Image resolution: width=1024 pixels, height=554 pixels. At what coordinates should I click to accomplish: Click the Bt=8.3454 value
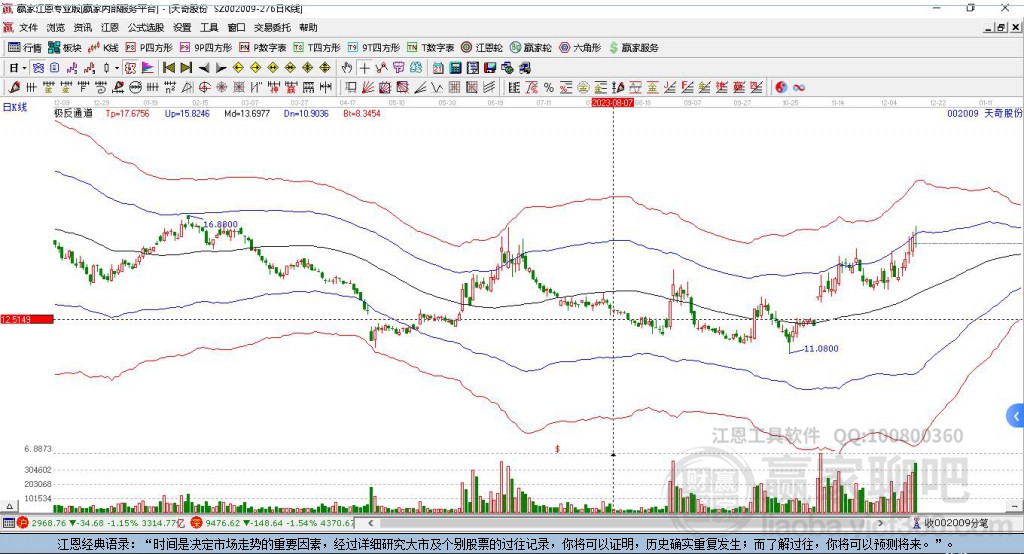tap(362, 113)
